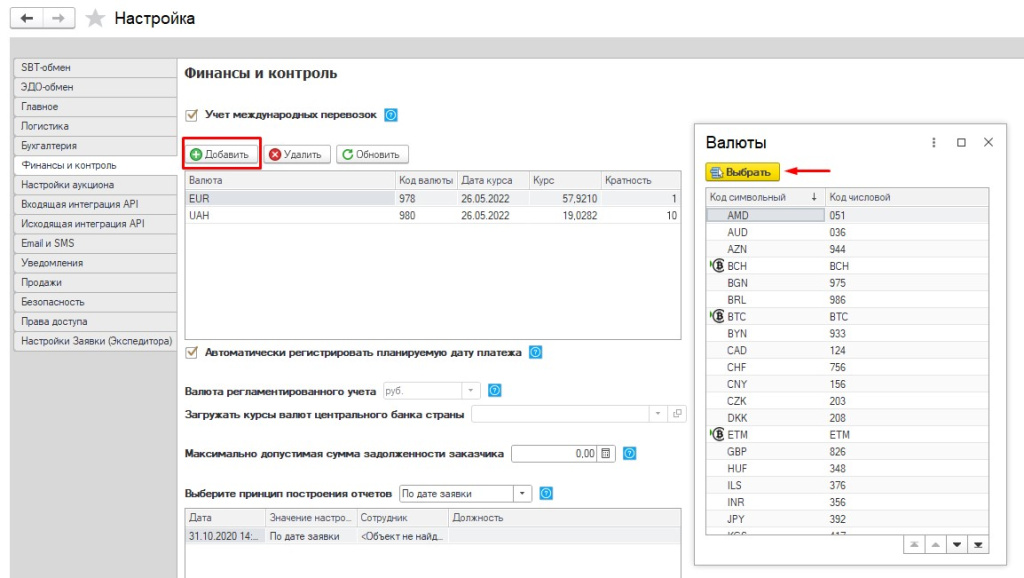Open the Уведомления section
The width and height of the screenshot is (1024, 578).
[95, 263]
